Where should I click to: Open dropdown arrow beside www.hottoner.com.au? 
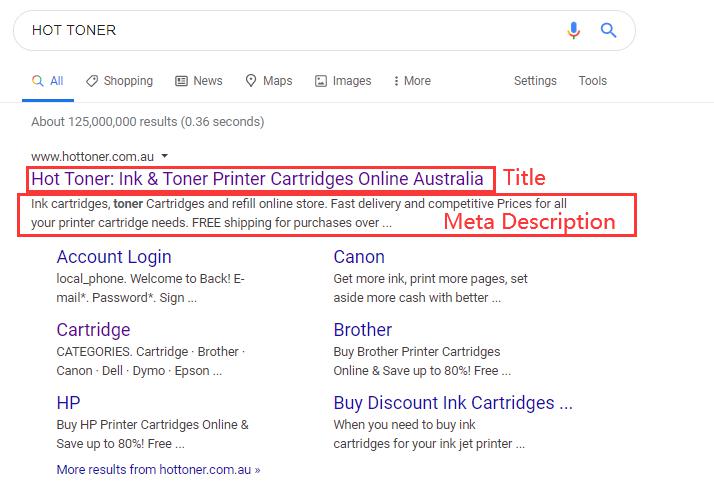(x=164, y=156)
